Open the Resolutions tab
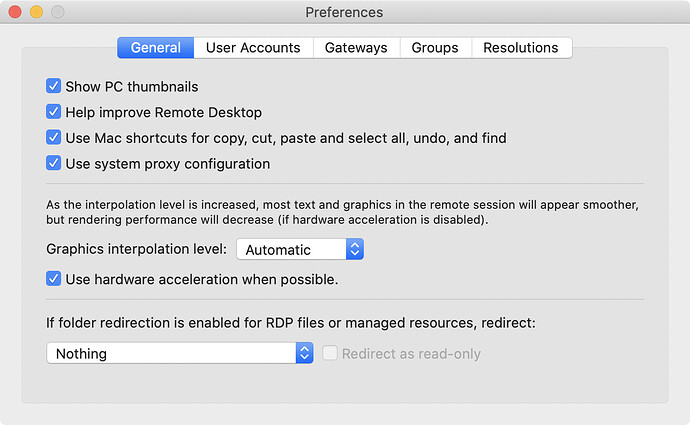The height and width of the screenshot is (425, 690). pyautogui.click(x=520, y=48)
